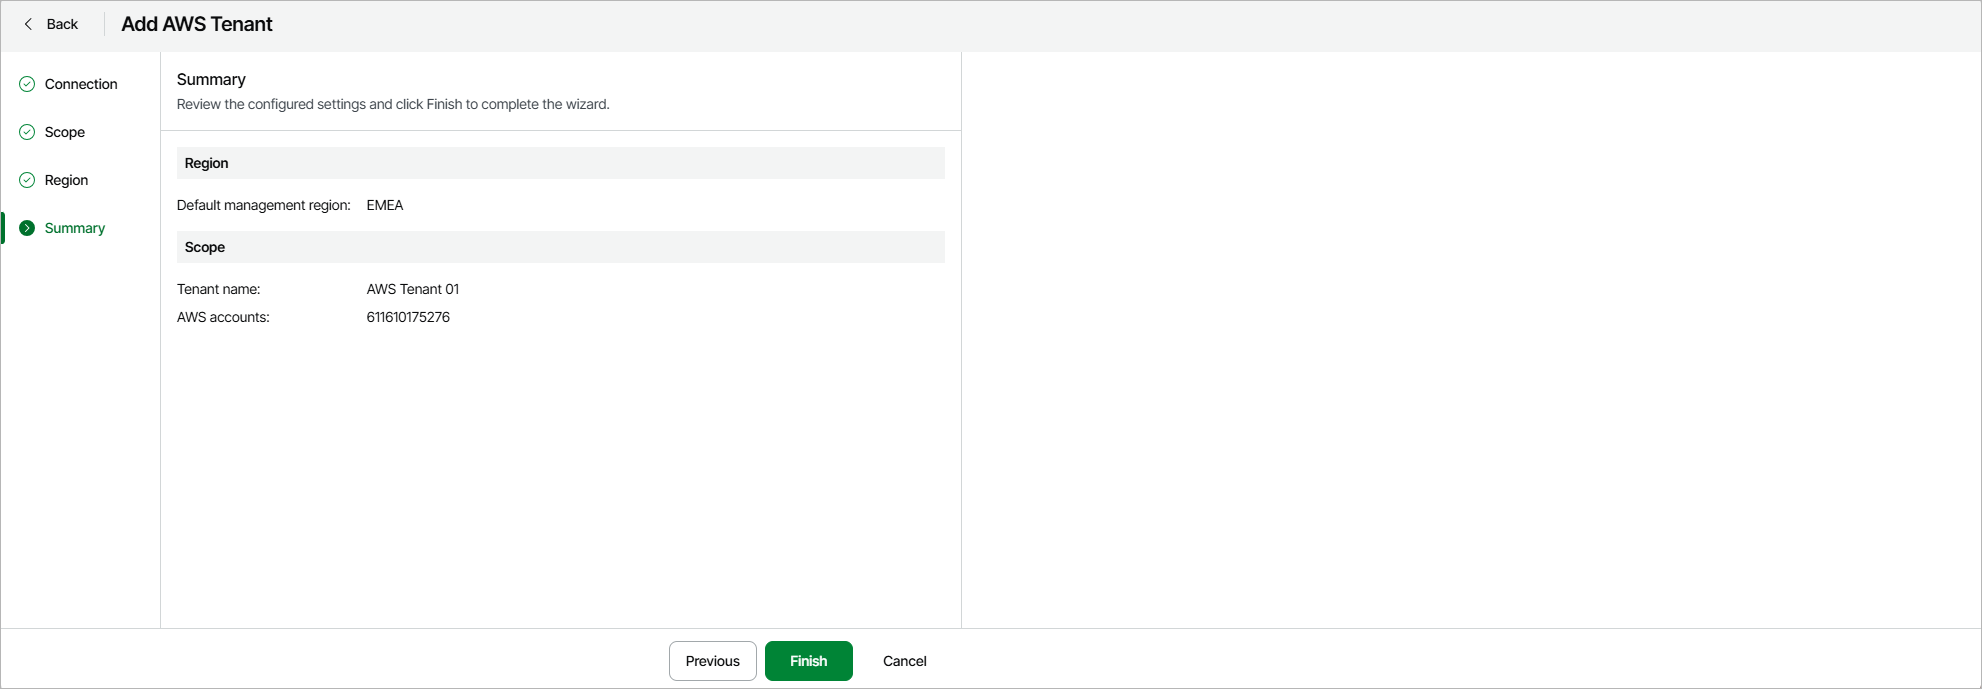Select AWS account number 611610175276

[408, 317]
